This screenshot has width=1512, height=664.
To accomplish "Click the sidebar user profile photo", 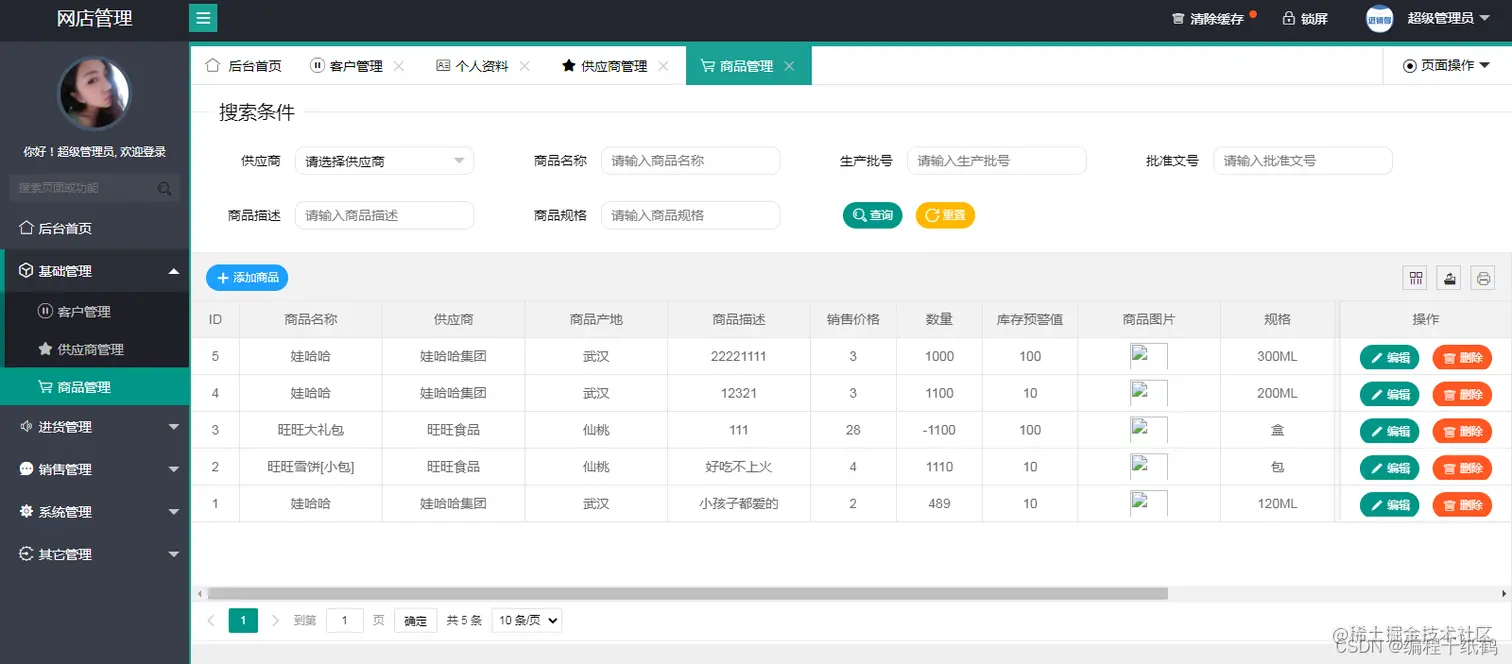I will coord(95,93).
